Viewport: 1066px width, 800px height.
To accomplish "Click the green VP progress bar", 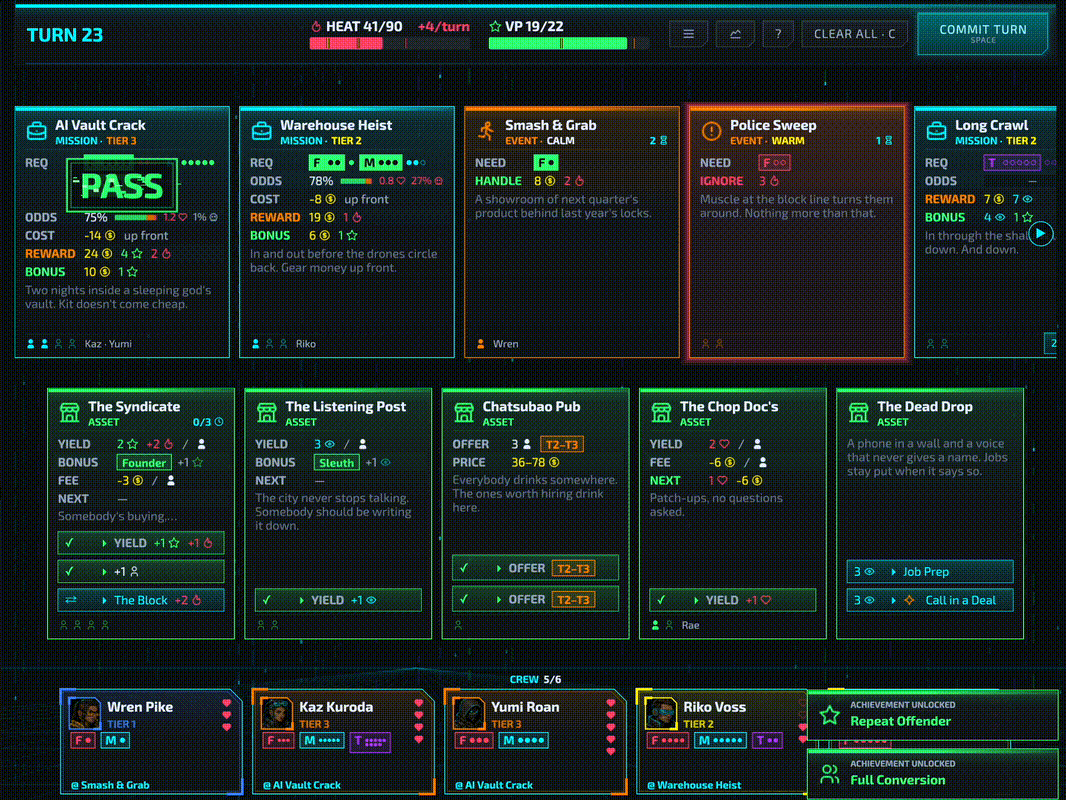I will pos(568,44).
